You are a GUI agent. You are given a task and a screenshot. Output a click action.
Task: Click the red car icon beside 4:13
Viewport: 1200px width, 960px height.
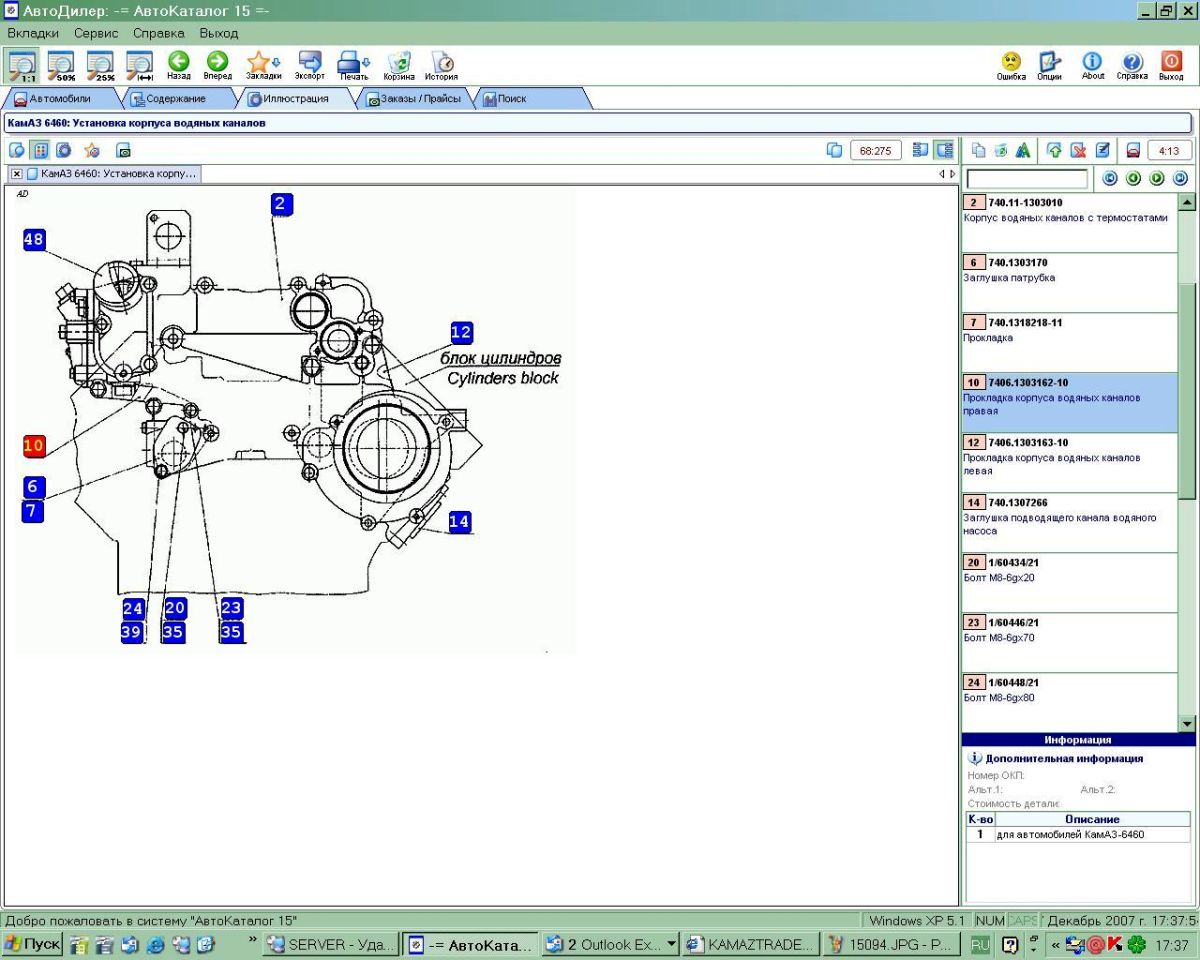1133,150
